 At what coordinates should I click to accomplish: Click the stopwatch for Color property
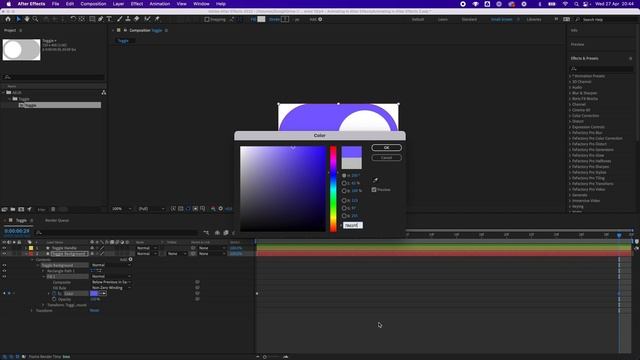click(x=54, y=293)
